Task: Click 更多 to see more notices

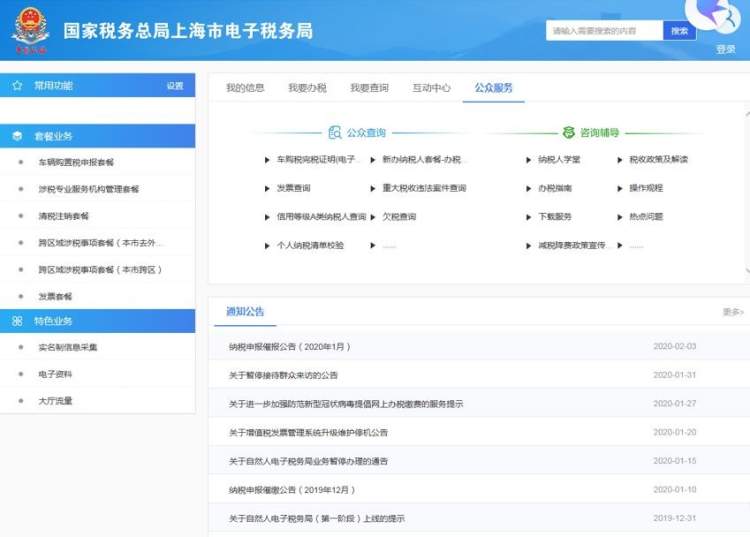Action: [x=732, y=312]
